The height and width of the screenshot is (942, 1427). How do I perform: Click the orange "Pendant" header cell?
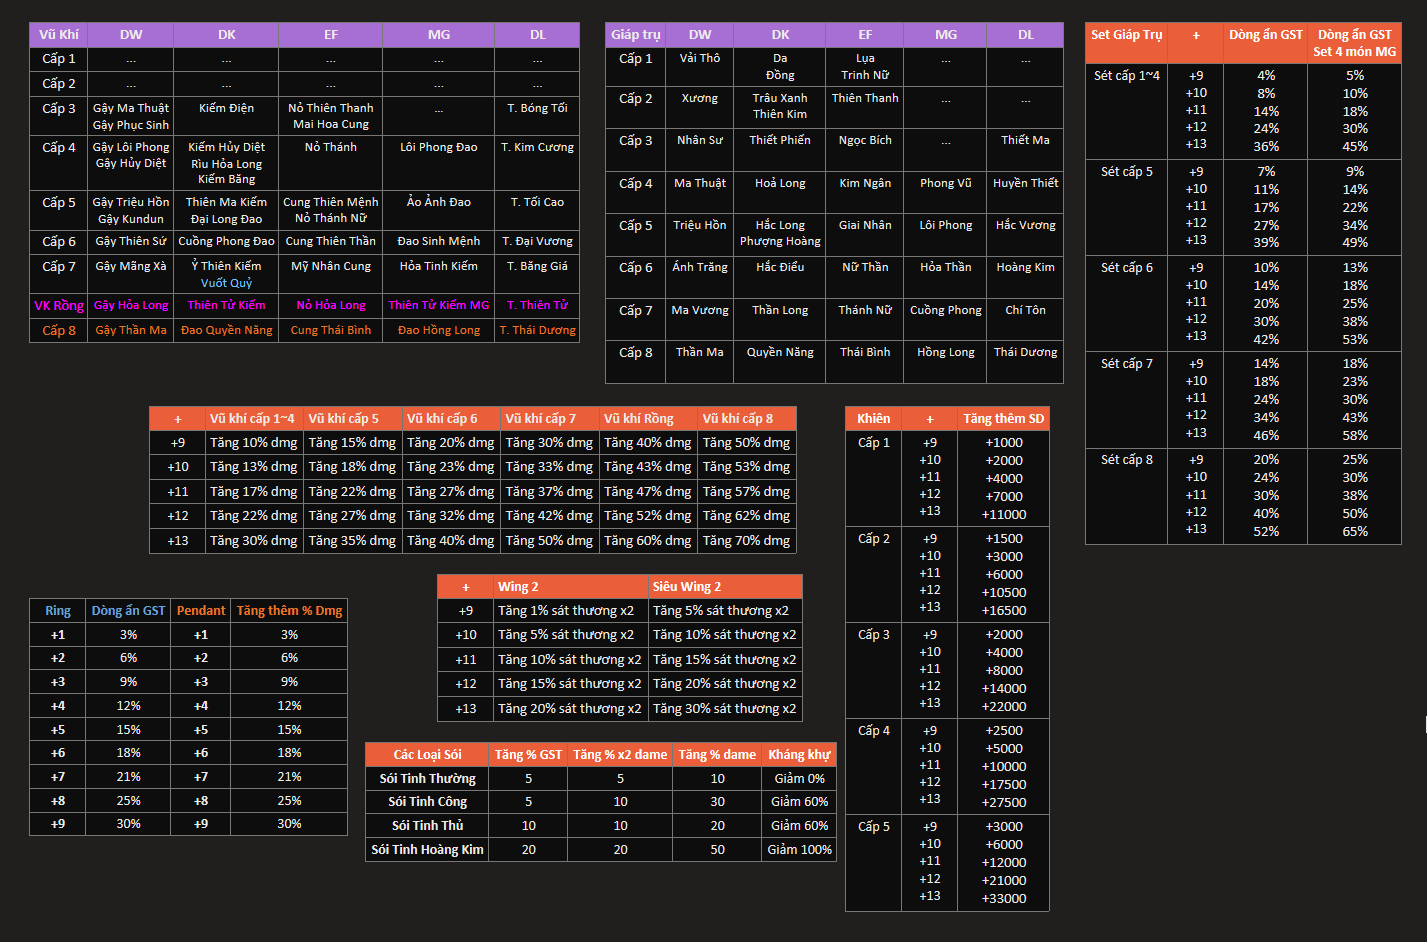[201, 611]
